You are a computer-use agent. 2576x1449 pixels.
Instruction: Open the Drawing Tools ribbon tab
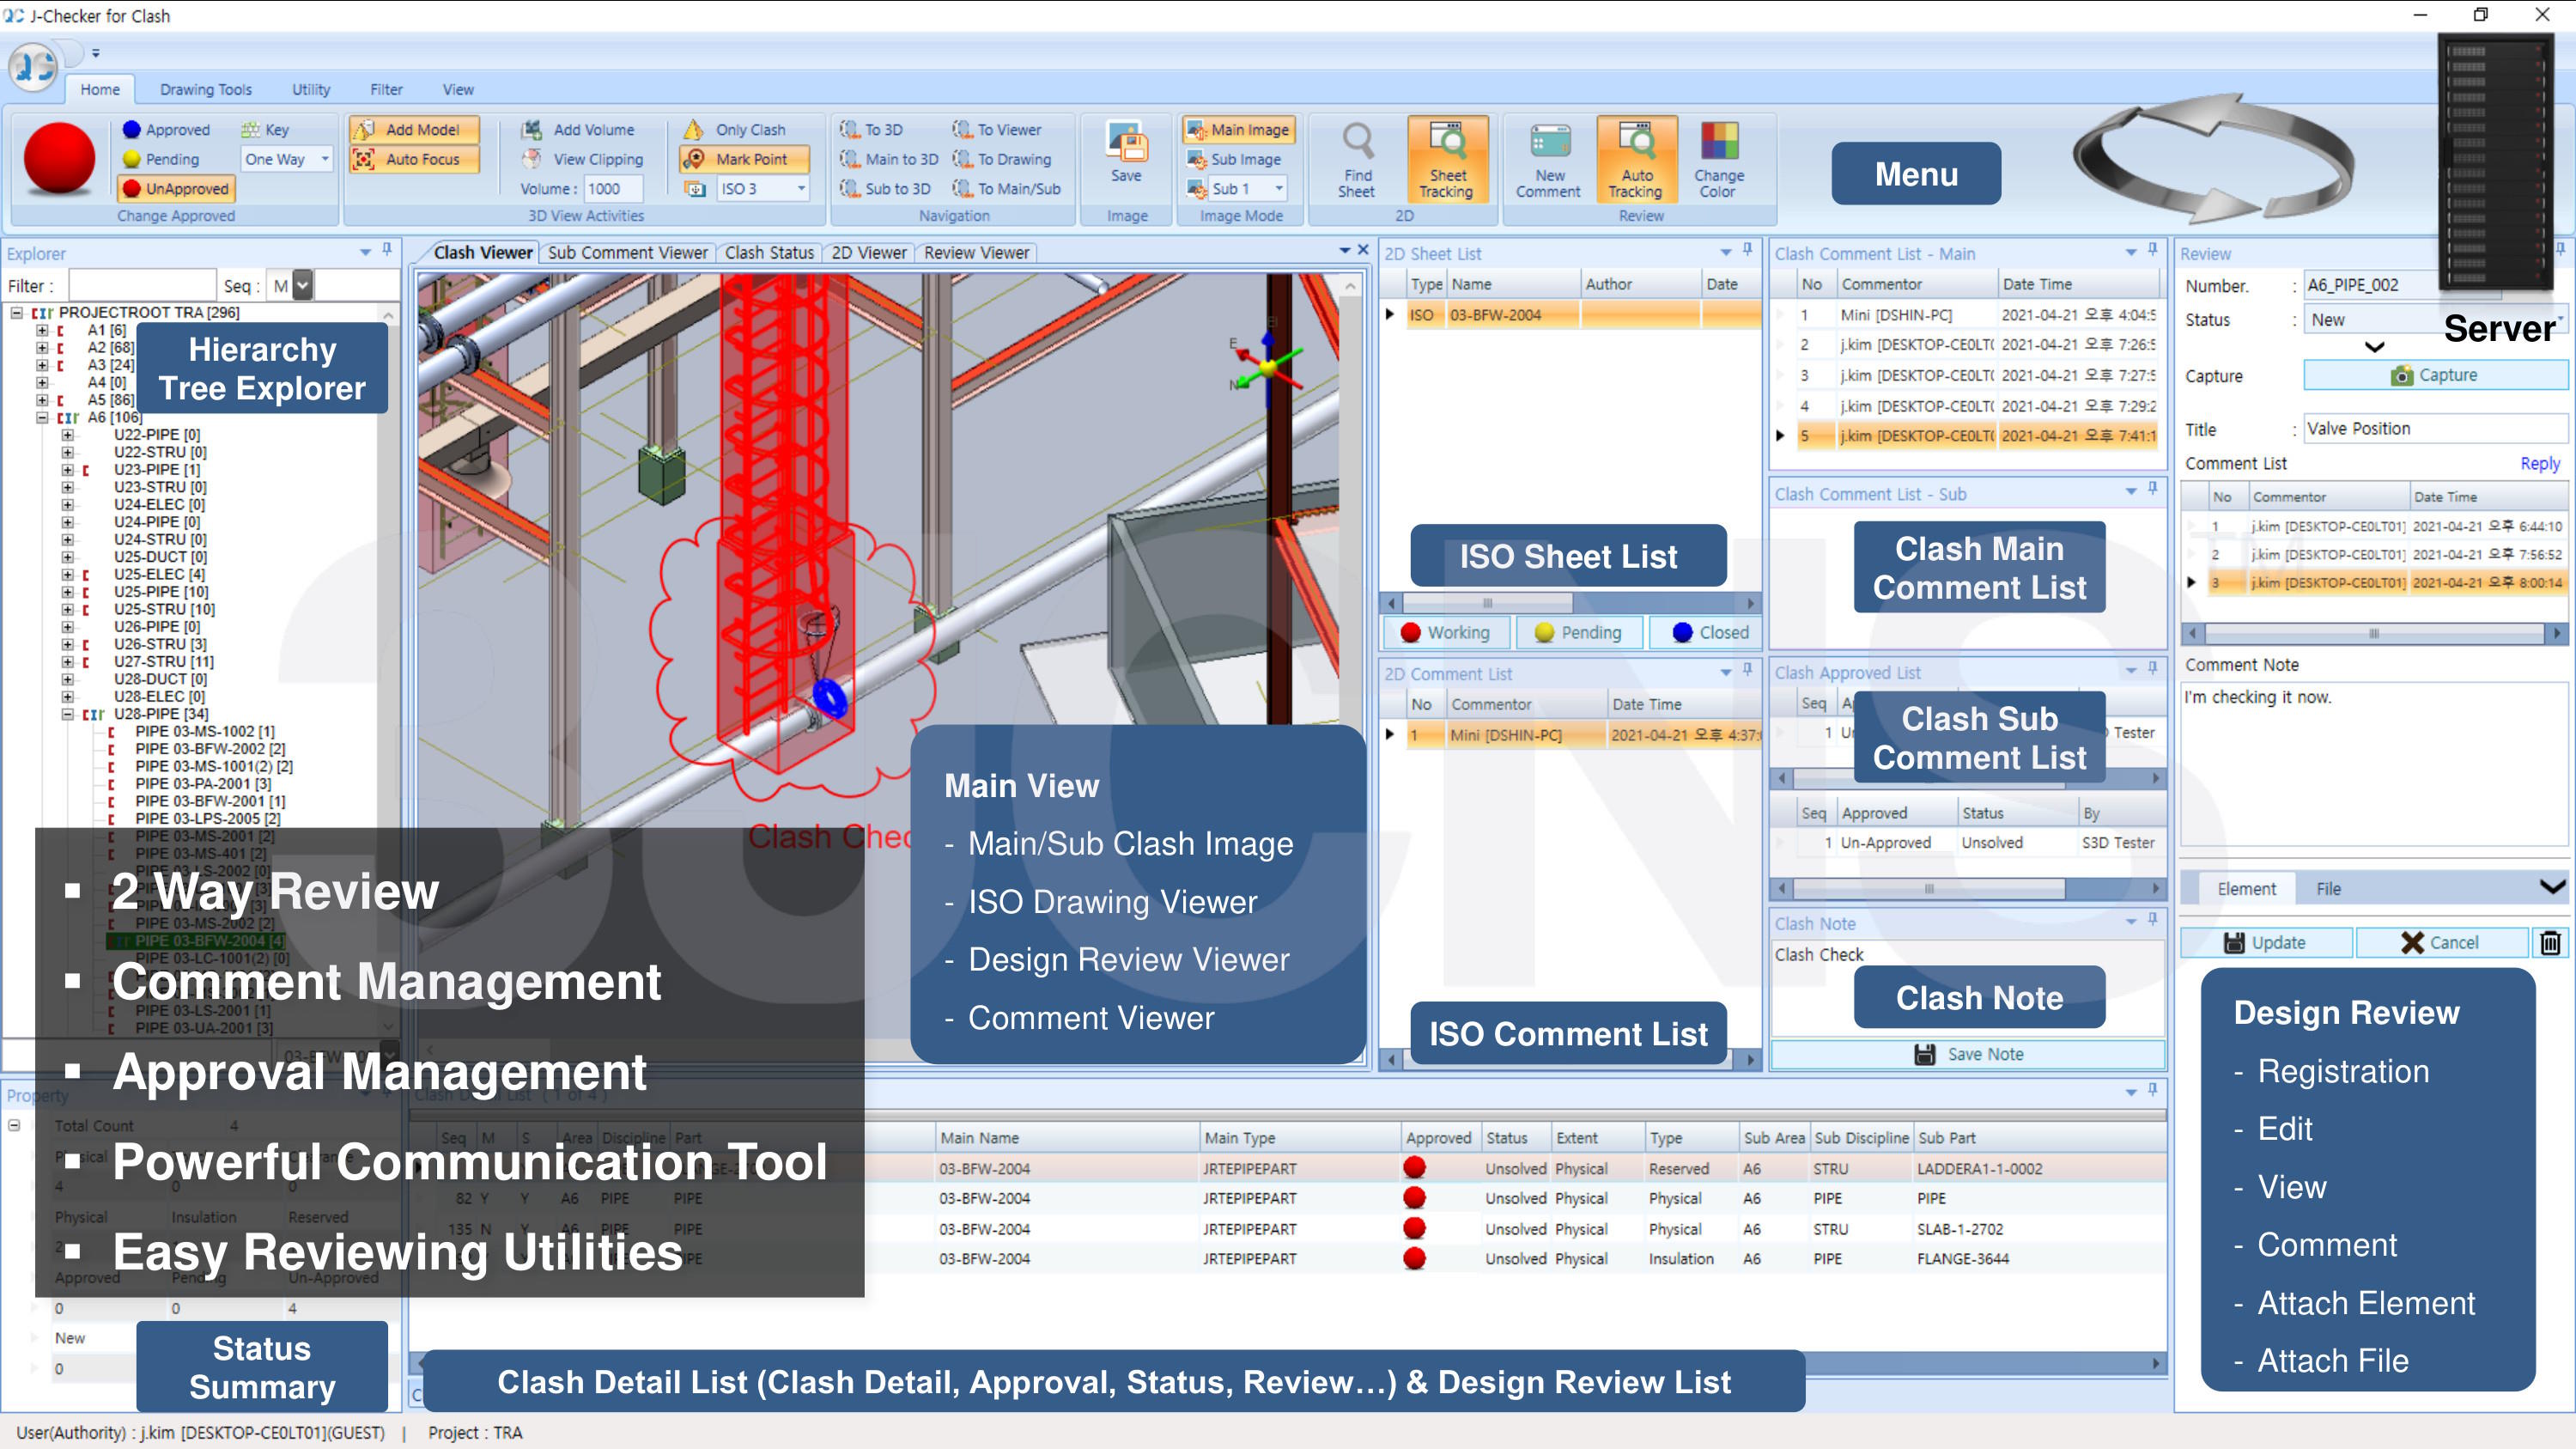point(206,89)
